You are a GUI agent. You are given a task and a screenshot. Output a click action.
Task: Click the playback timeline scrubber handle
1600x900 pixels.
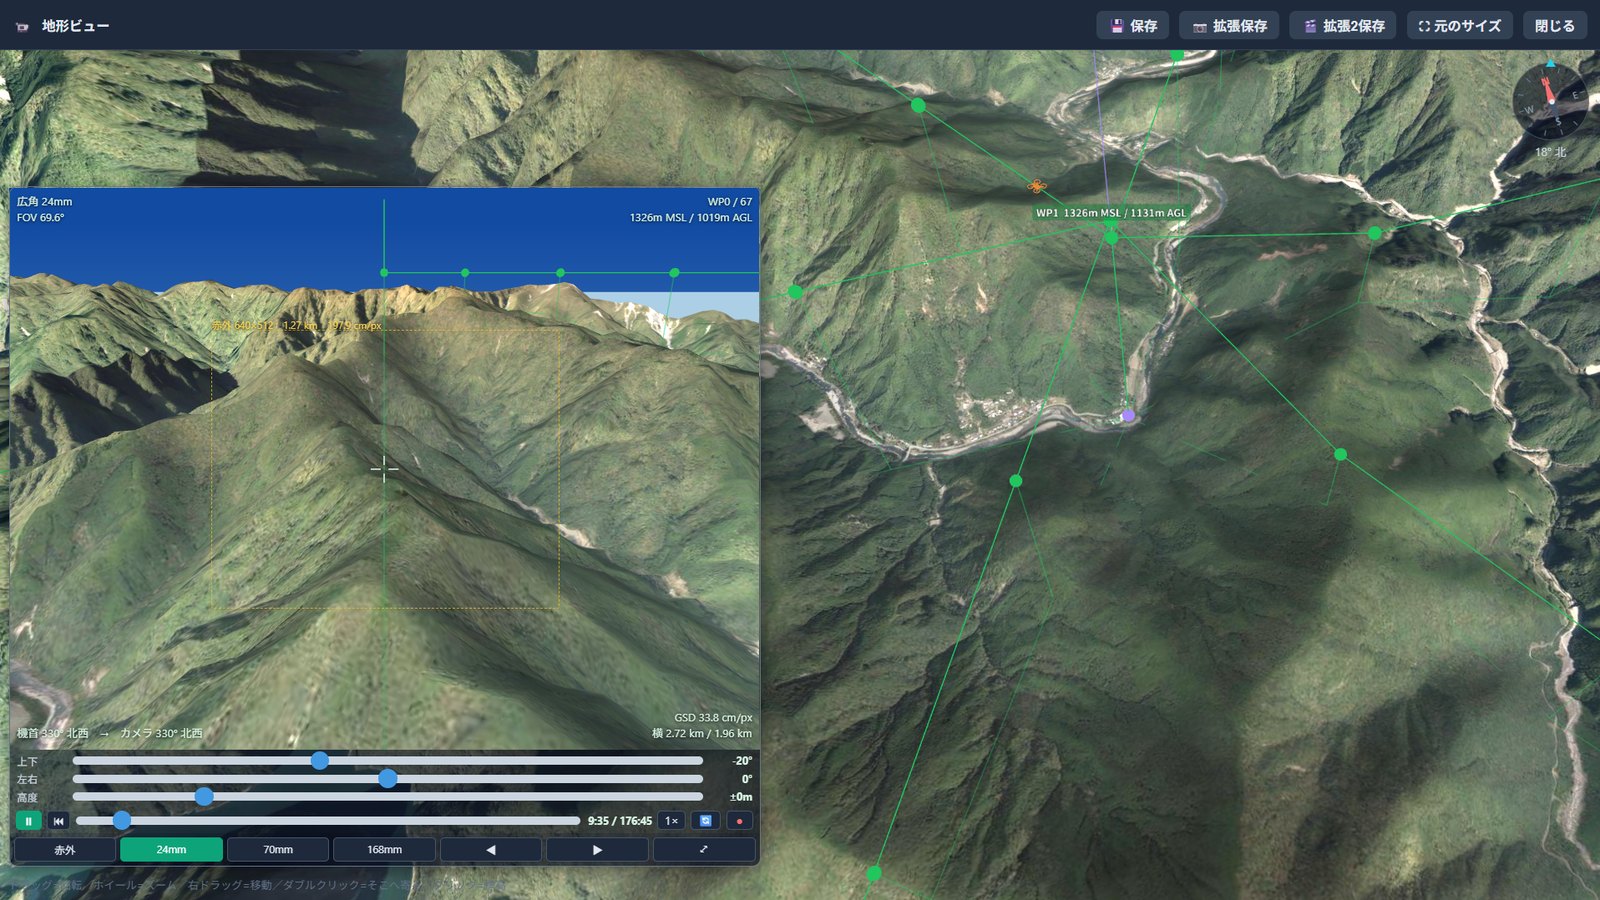pyautogui.click(x=122, y=821)
